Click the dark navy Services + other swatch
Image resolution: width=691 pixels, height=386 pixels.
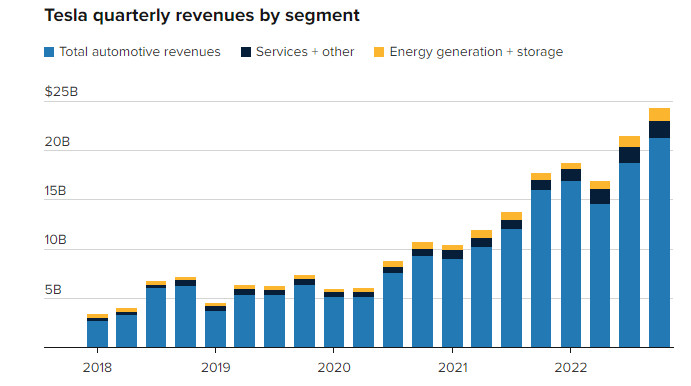point(246,52)
